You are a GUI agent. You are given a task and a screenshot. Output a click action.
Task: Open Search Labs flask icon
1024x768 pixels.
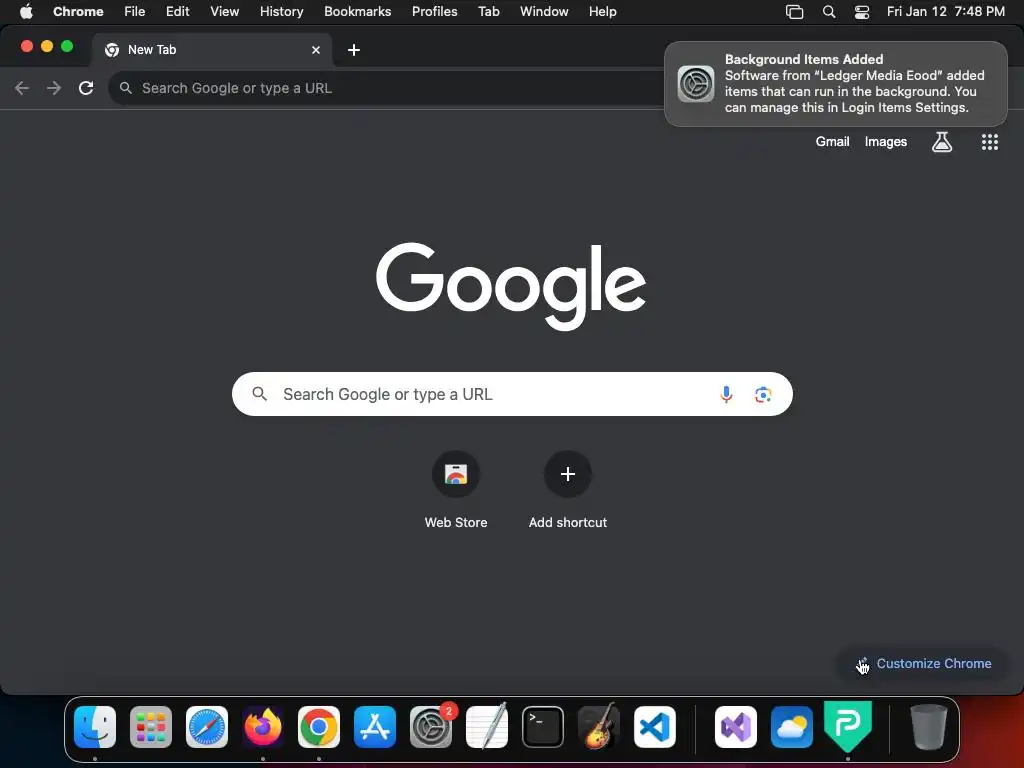[x=942, y=142]
